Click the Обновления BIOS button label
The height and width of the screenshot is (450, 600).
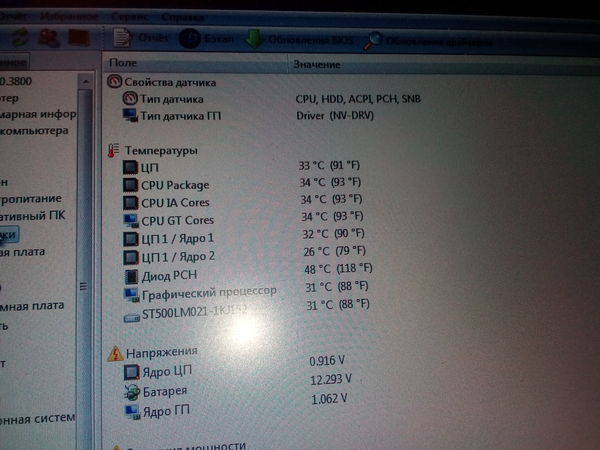coord(311,39)
